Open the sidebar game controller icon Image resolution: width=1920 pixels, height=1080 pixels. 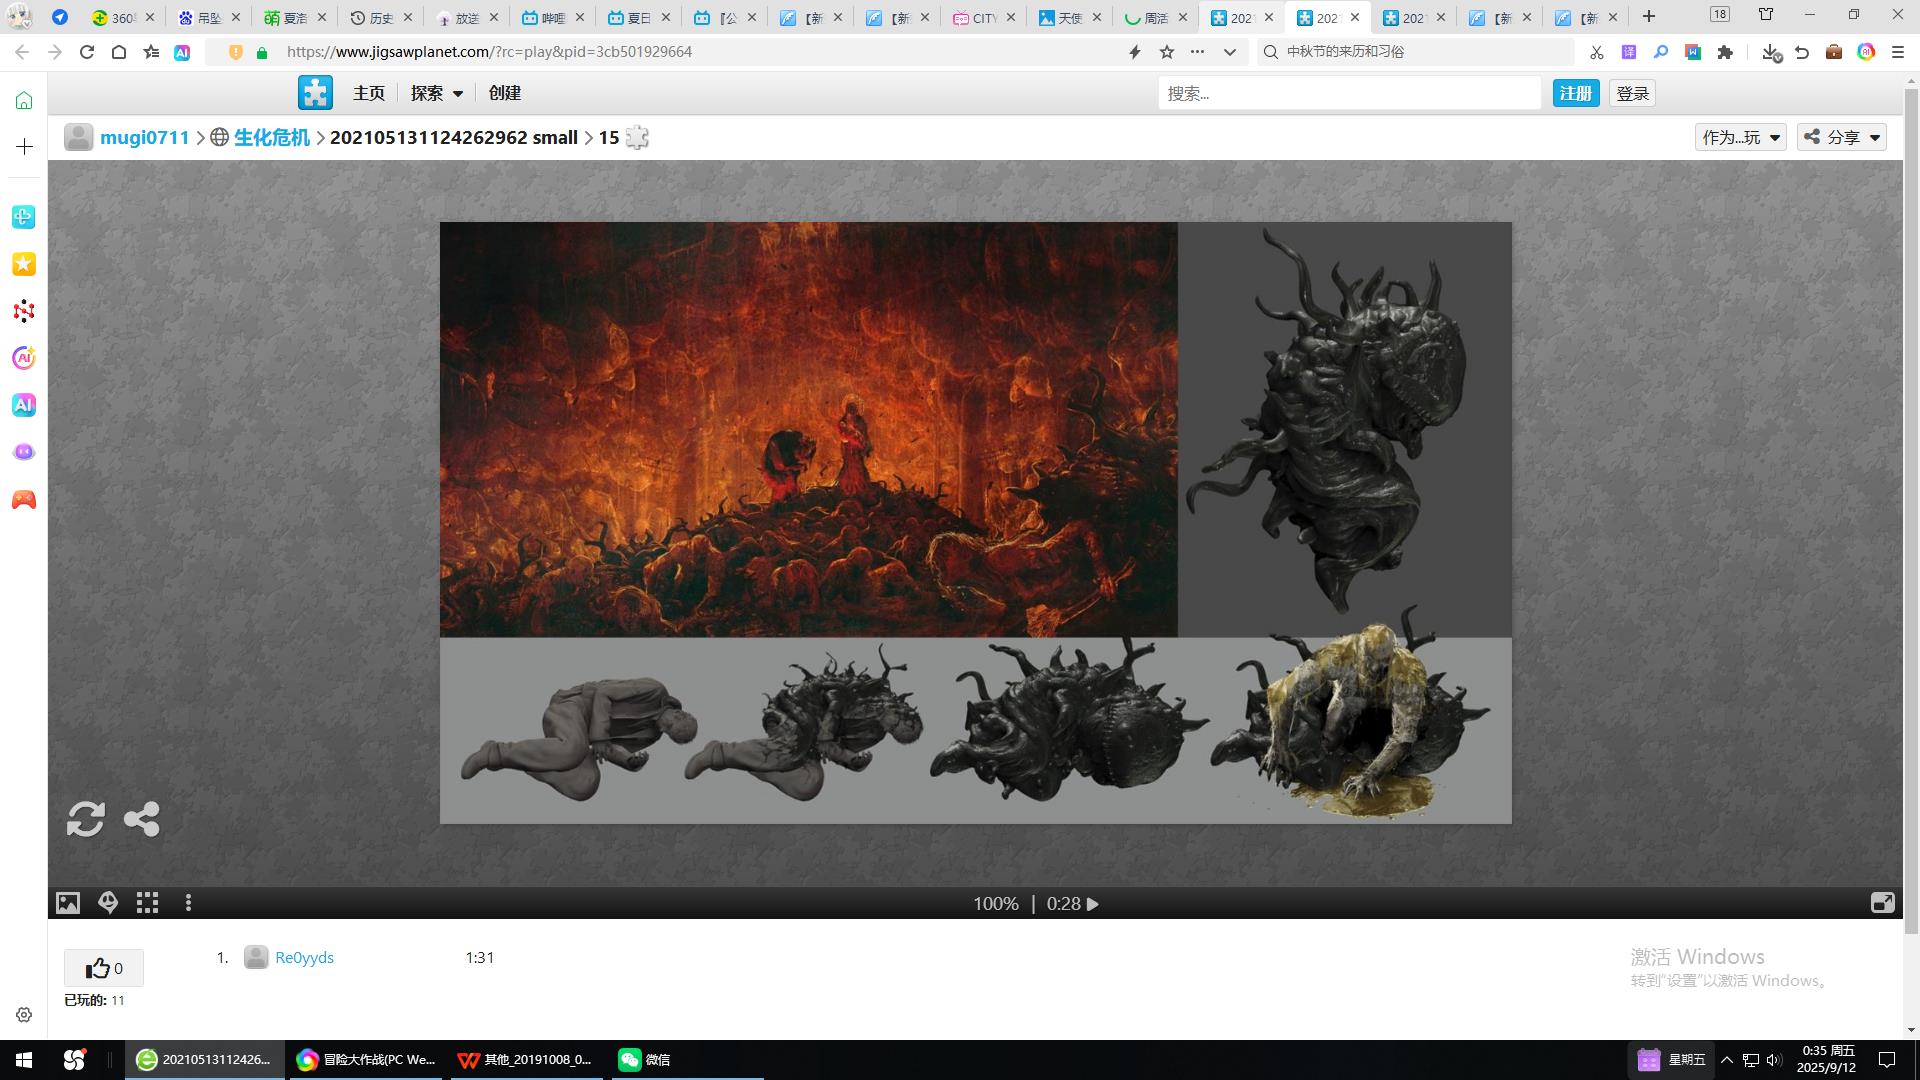24,499
